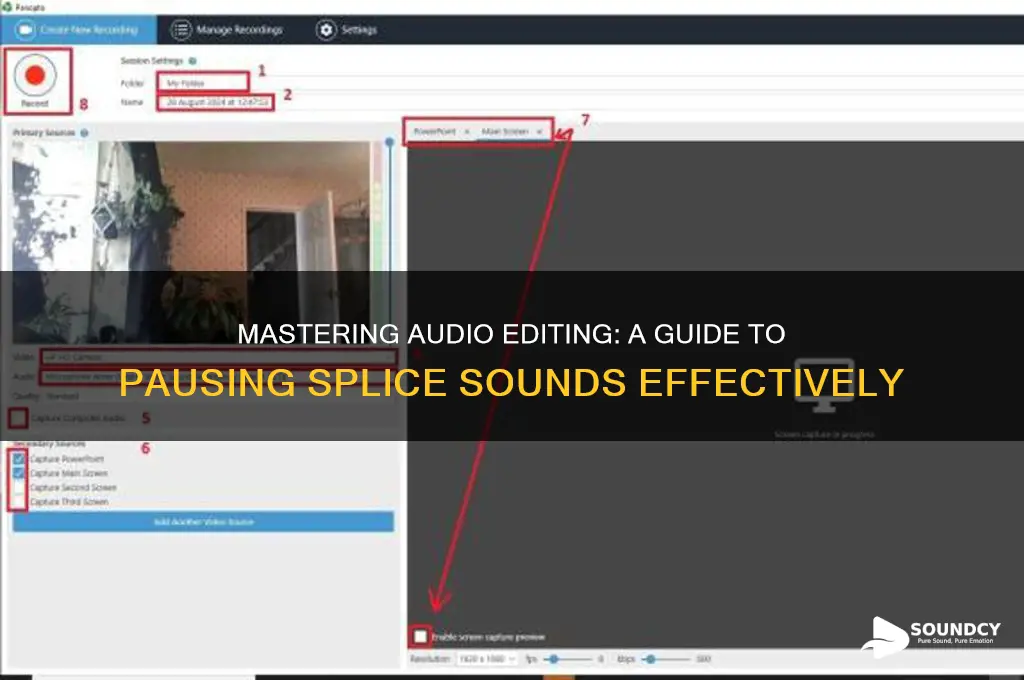
Task: Adjust the fps slider
Action: click(569, 659)
